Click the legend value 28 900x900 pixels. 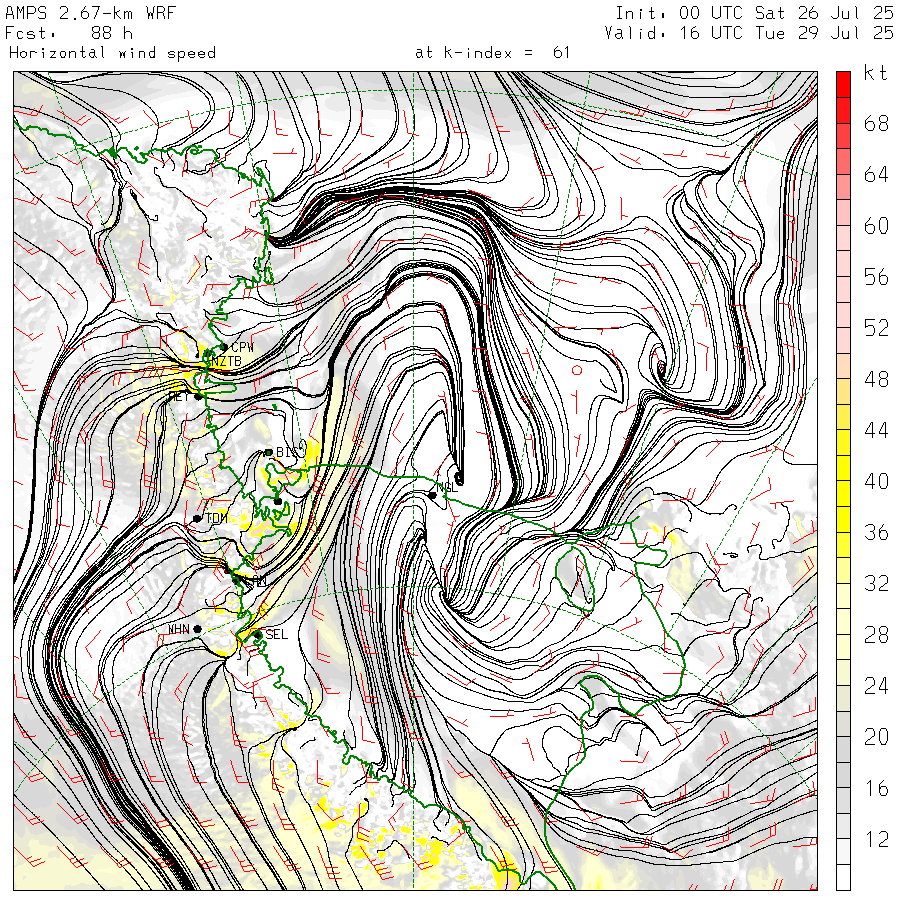[876, 635]
